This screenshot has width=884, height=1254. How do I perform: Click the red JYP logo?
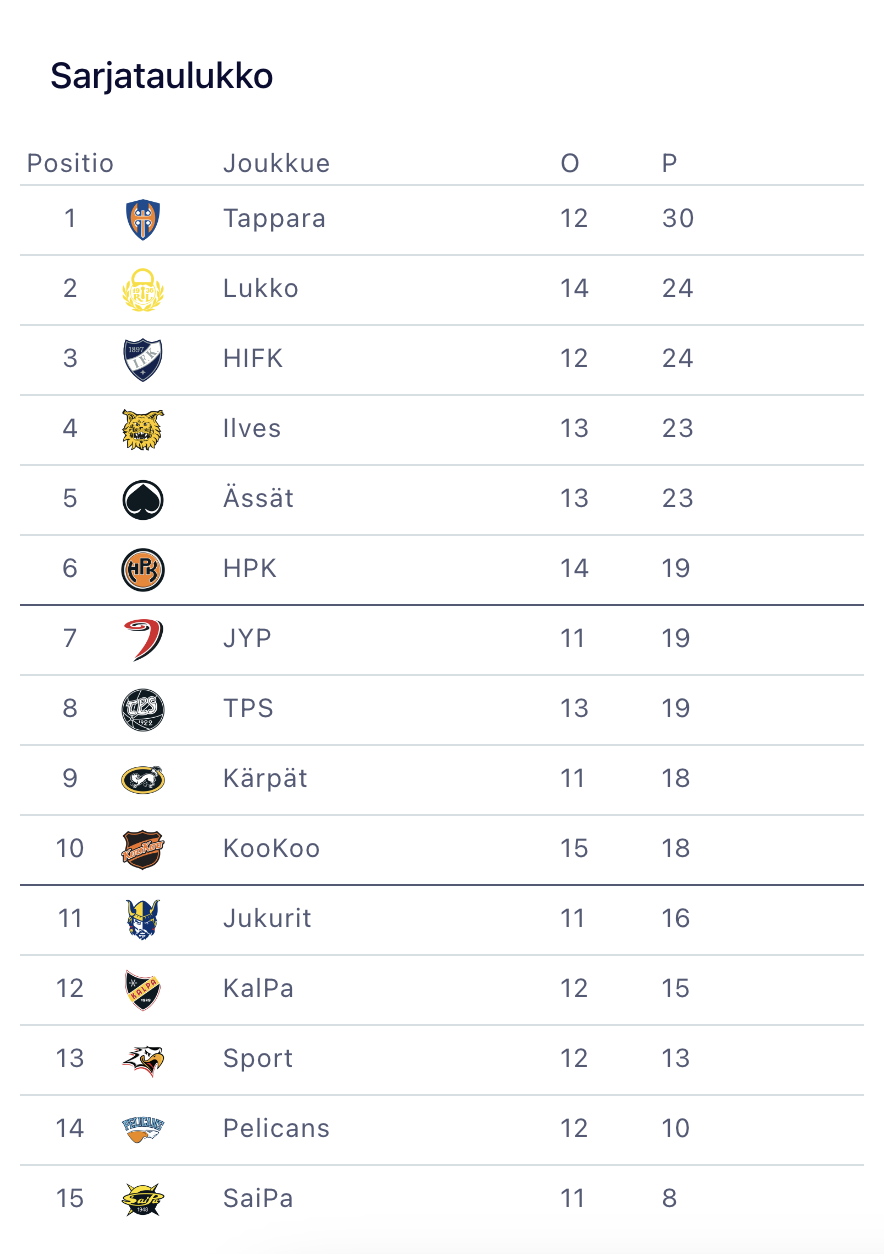point(143,639)
